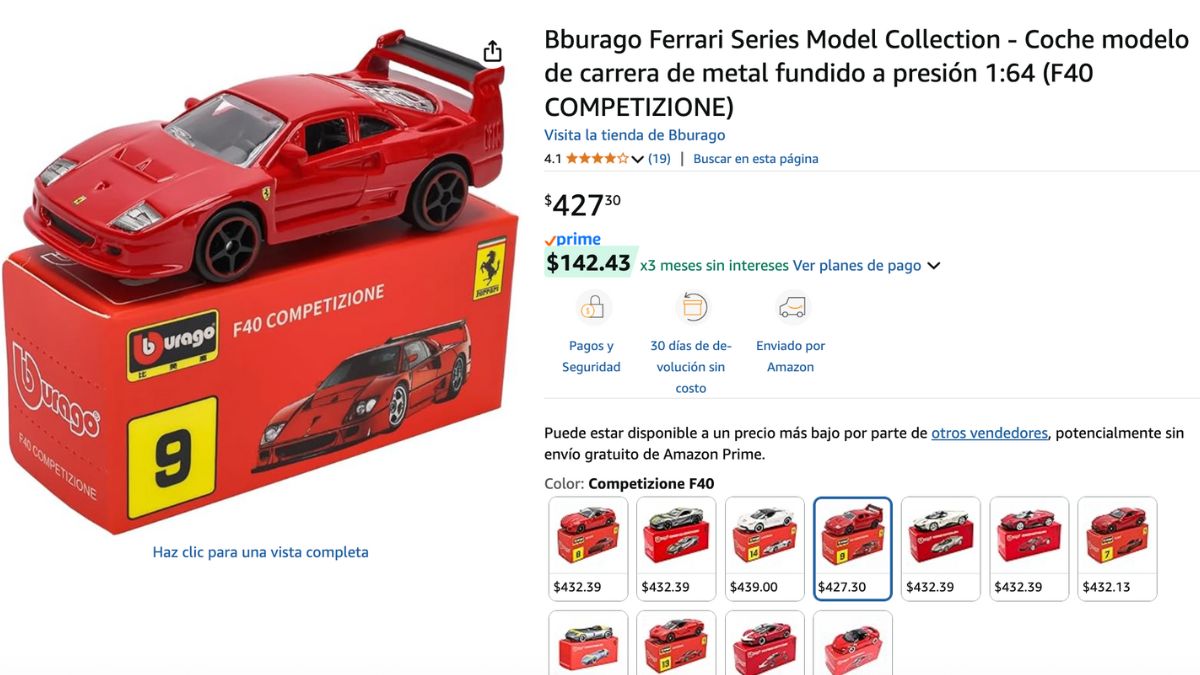1200x675 pixels.
Task: Click the Enviado por Amazon truck icon
Action: [791, 307]
